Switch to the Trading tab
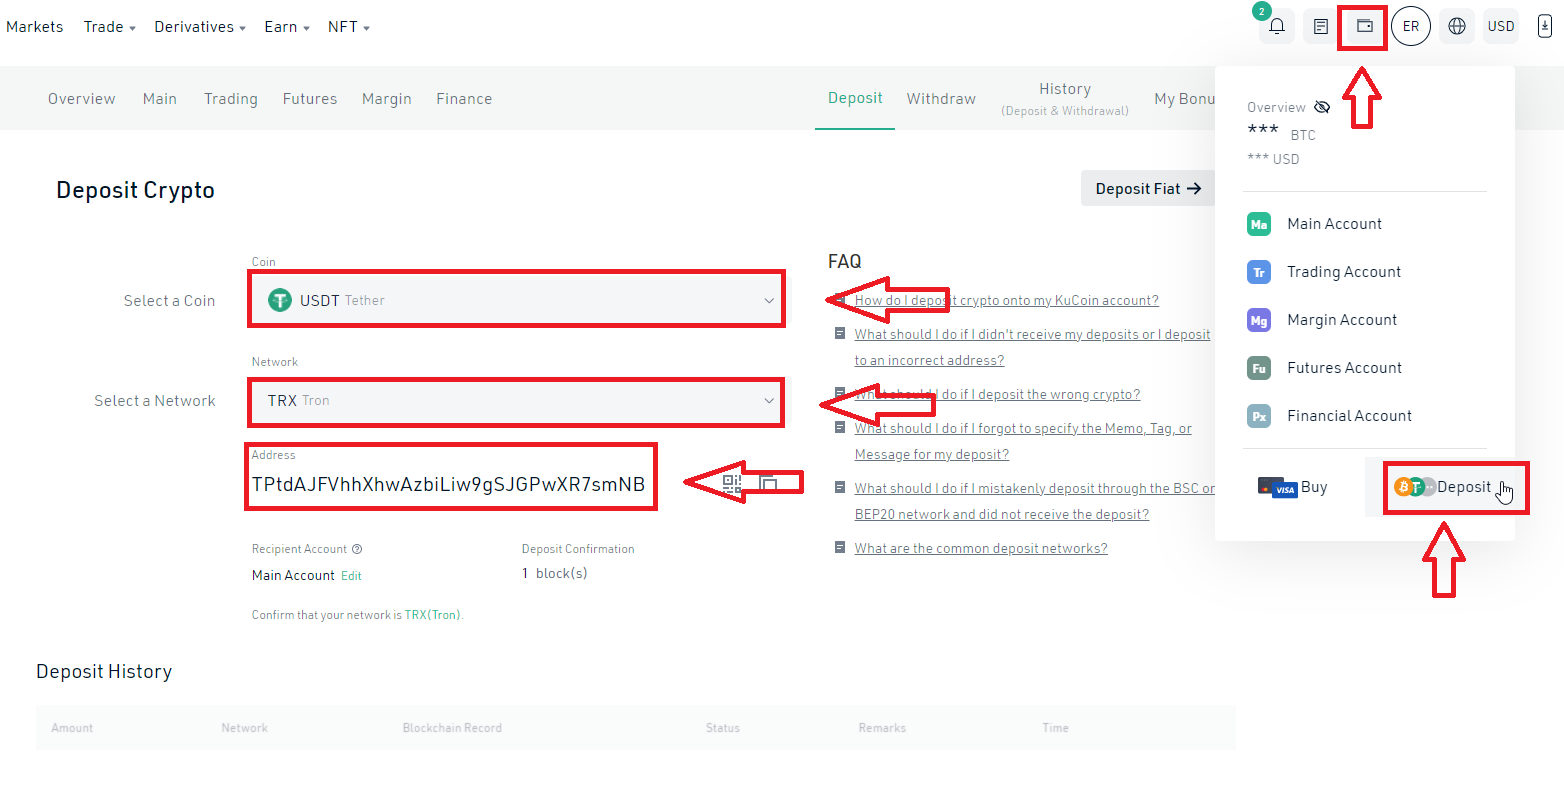This screenshot has width=1564, height=802. 231,99
